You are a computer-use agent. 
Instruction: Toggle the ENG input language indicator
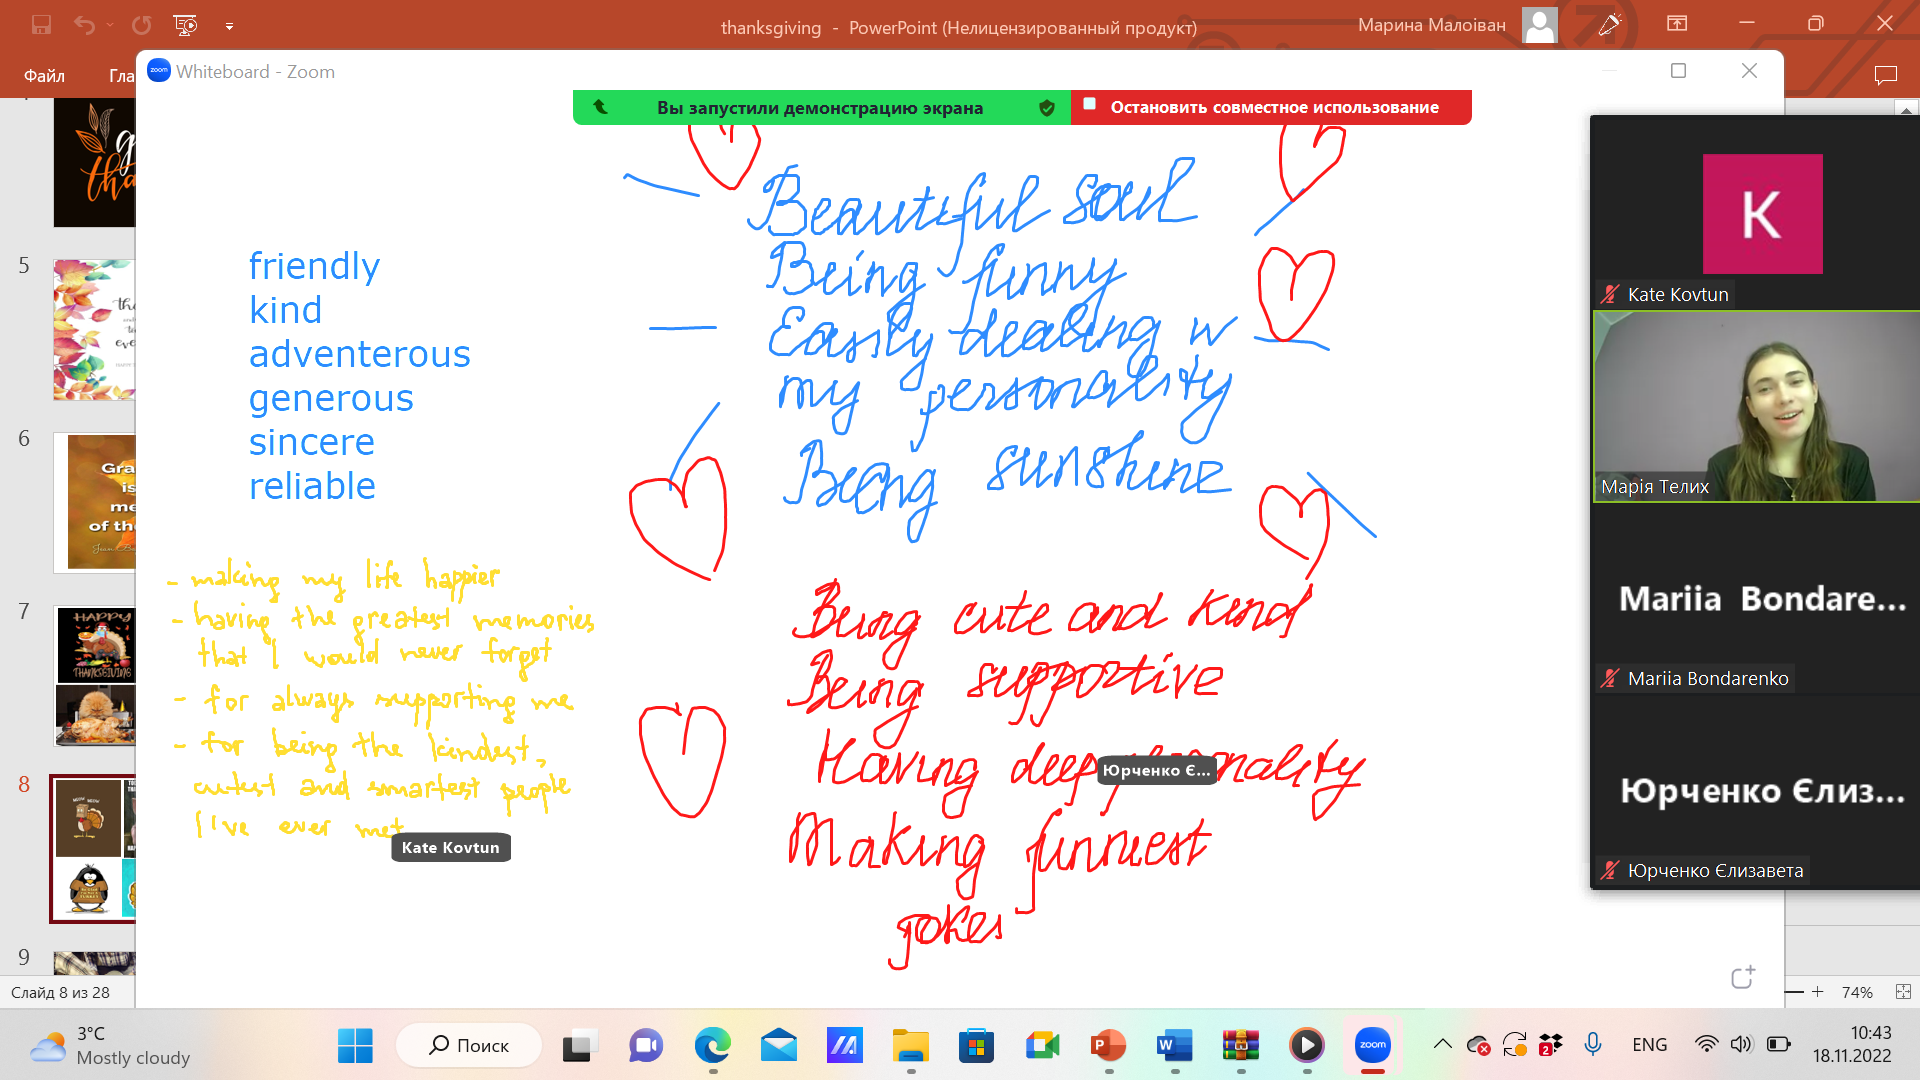coord(1649,1045)
